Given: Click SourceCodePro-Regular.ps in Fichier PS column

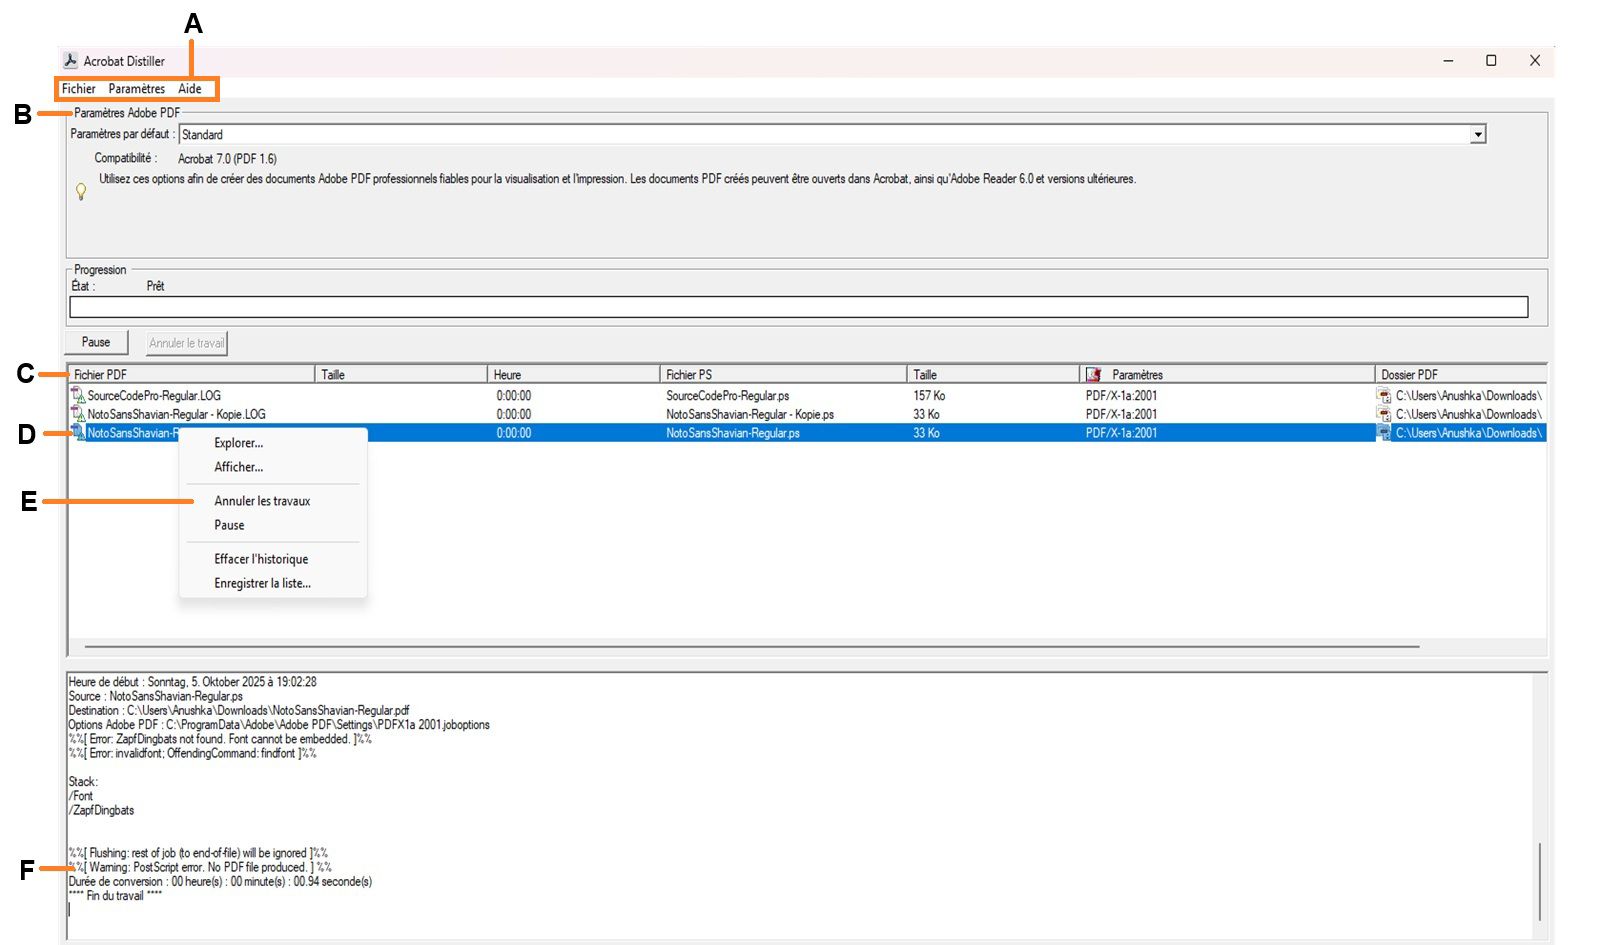Looking at the screenshot, I should click(x=727, y=396).
